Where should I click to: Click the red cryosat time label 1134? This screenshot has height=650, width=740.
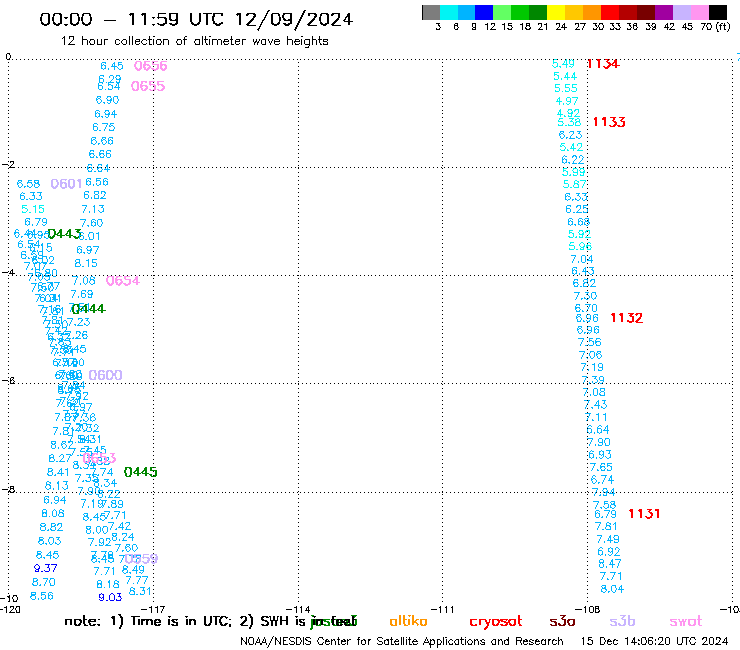pyautogui.click(x=603, y=64)
